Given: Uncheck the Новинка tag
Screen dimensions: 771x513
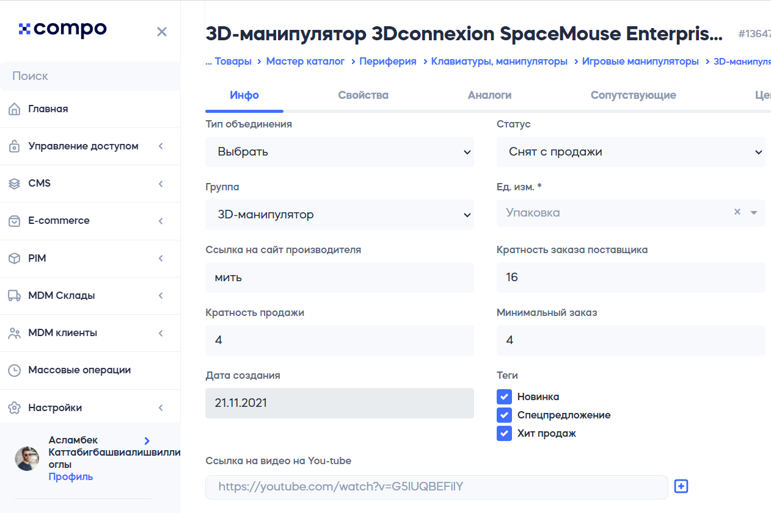Looking at the screenshot, I should coord(504,396).
